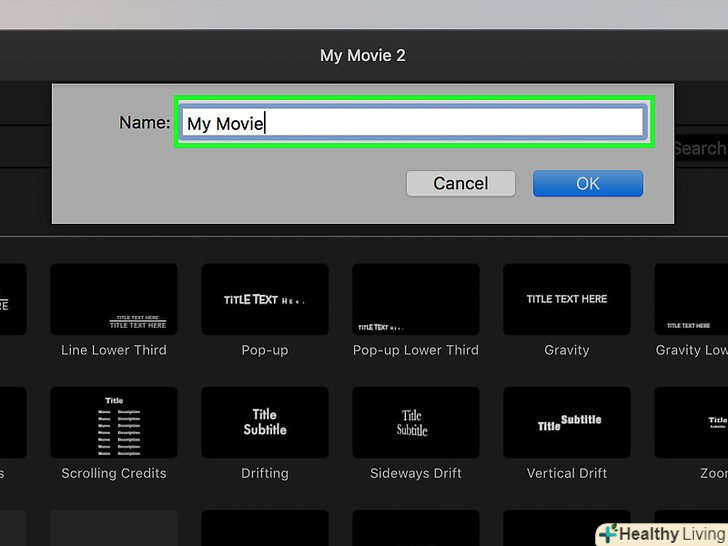Select the Gravity Lower Third title thumbnail

pos(691,299)
